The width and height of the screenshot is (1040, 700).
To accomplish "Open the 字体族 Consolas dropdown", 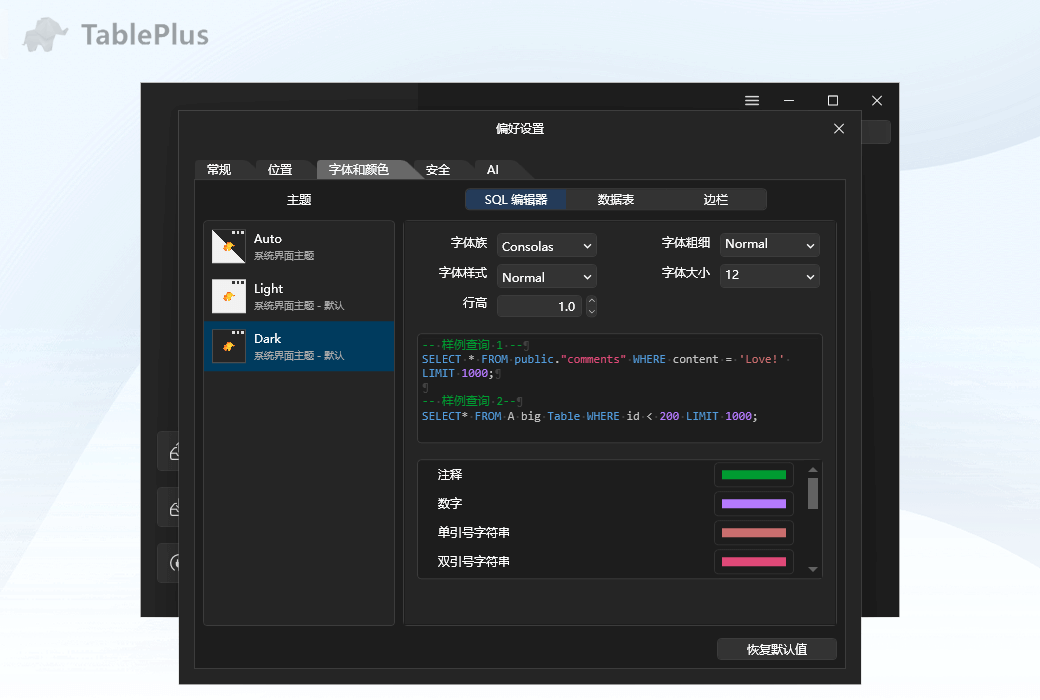I will (x=546, y=245).
